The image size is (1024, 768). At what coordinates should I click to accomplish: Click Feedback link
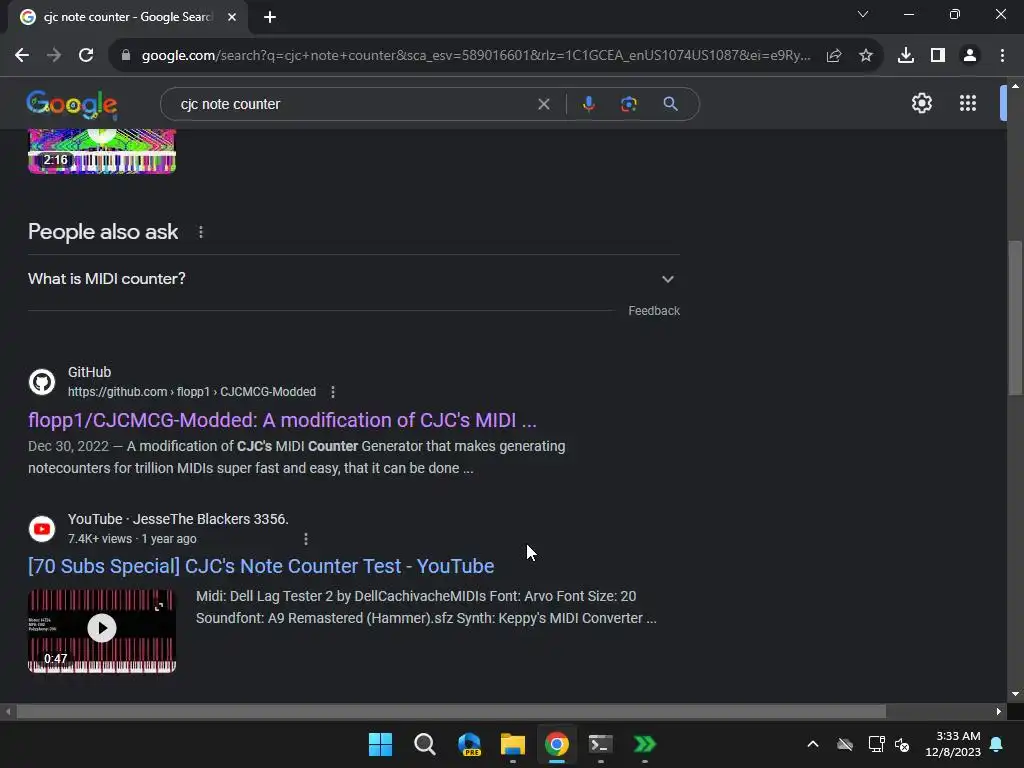pyautogui.click(x=654, y=311)
